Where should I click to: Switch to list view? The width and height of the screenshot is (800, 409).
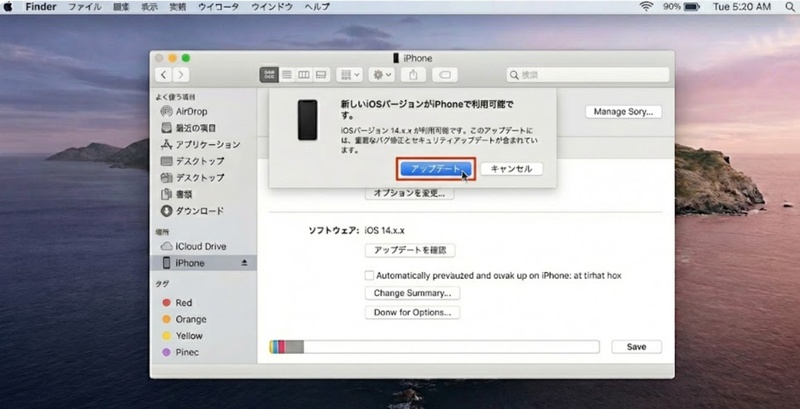[287, 75]
